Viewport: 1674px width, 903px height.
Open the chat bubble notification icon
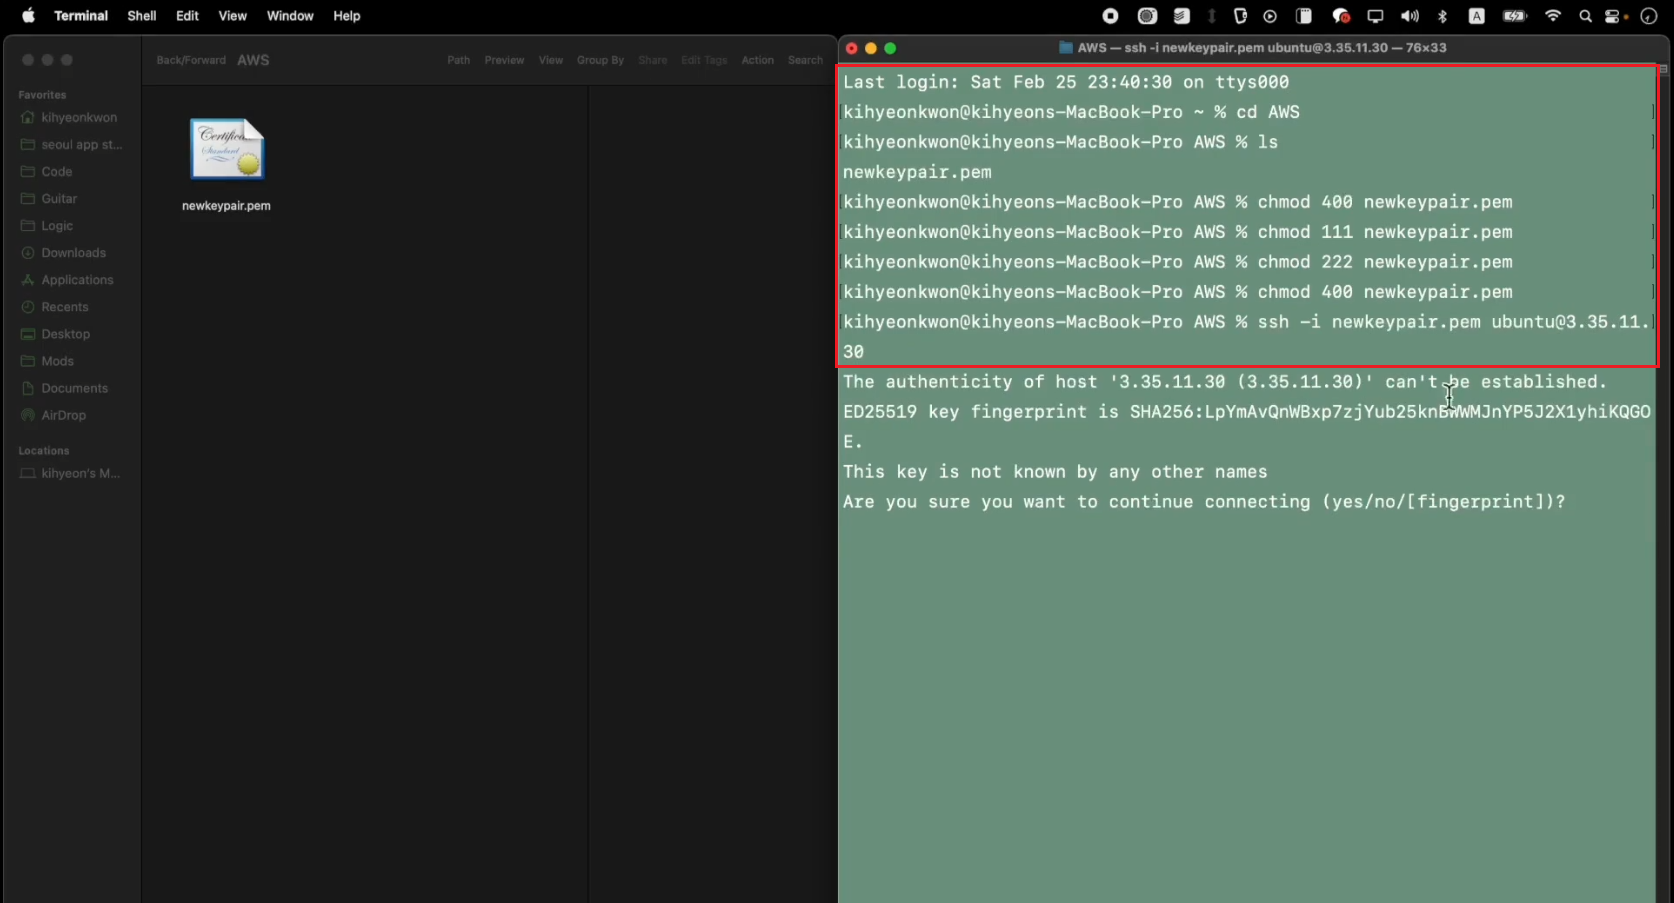pyautogui.click(x=1341, y=16)
